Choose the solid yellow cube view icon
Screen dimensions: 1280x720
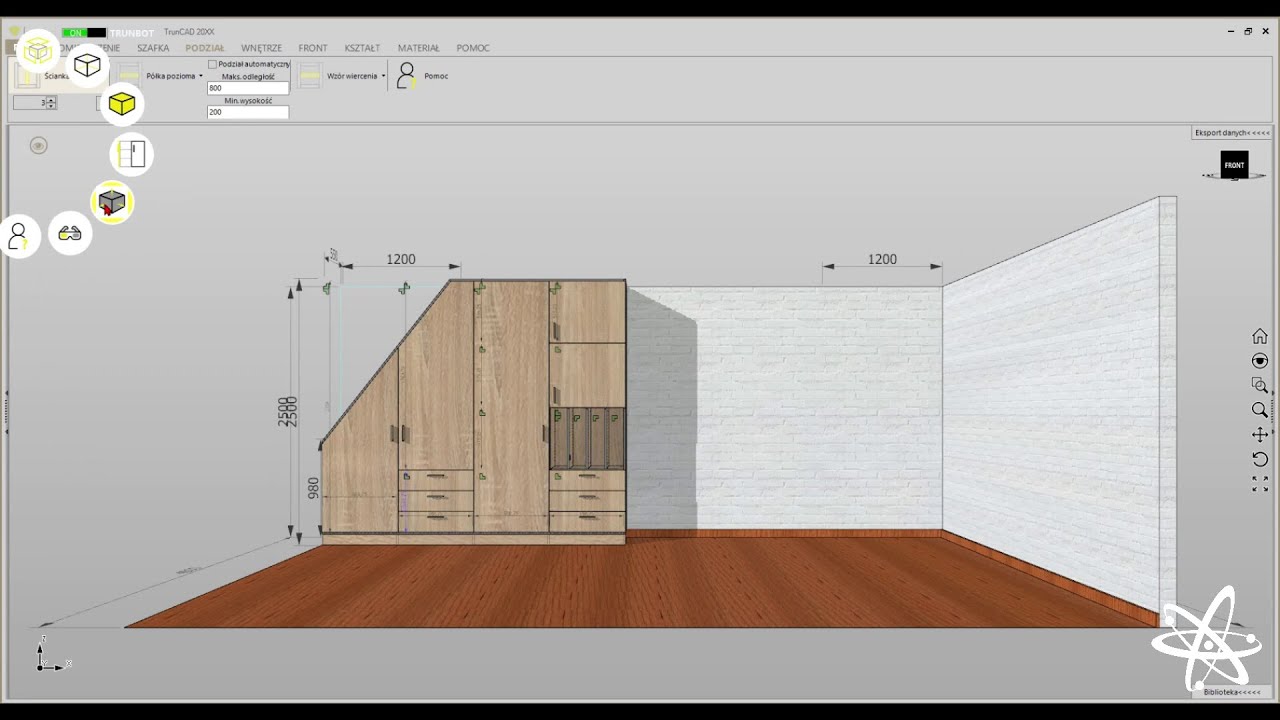122,104
